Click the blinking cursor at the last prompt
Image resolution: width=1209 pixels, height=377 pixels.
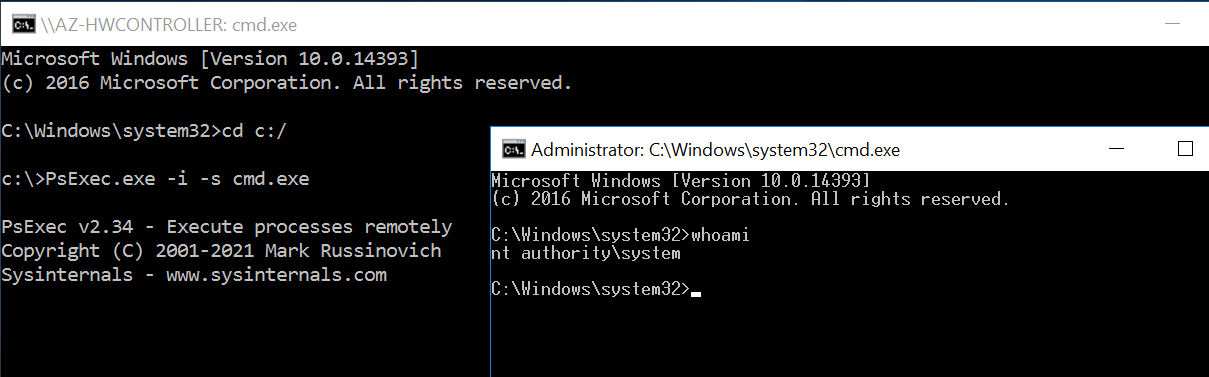coord(695,294)
